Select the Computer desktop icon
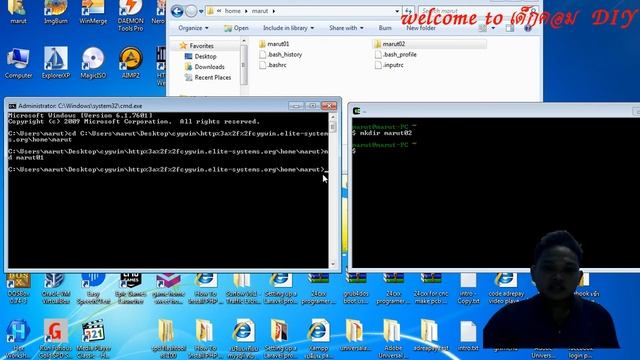Image resolution: width=640 pixels, height=360 pixels. tap(18, 63)
